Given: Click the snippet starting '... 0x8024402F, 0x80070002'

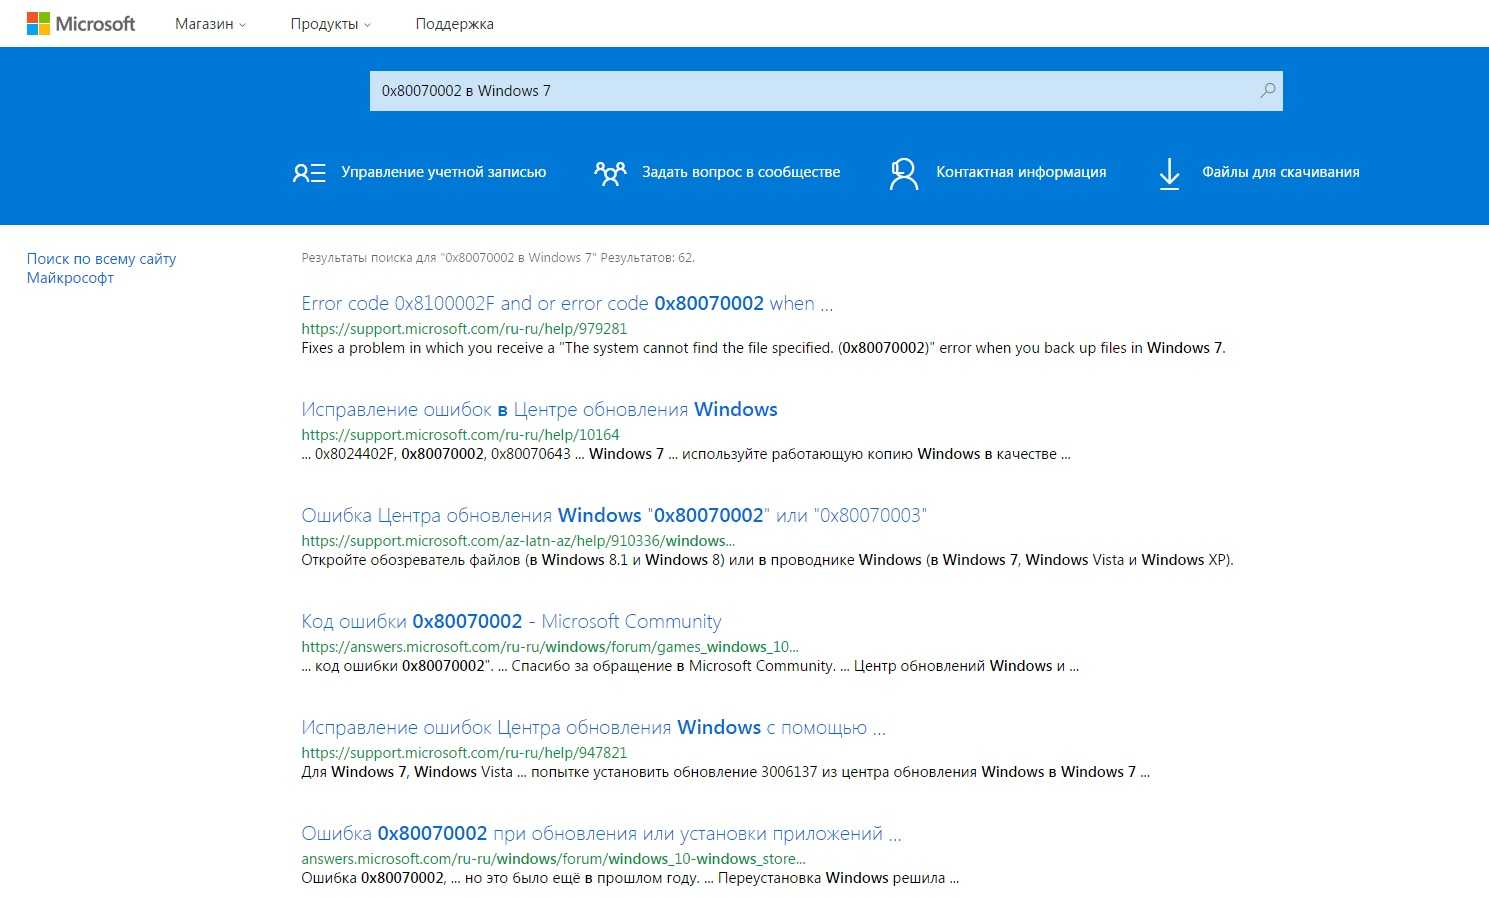Looking at the screenshot, I should [686, 454].
